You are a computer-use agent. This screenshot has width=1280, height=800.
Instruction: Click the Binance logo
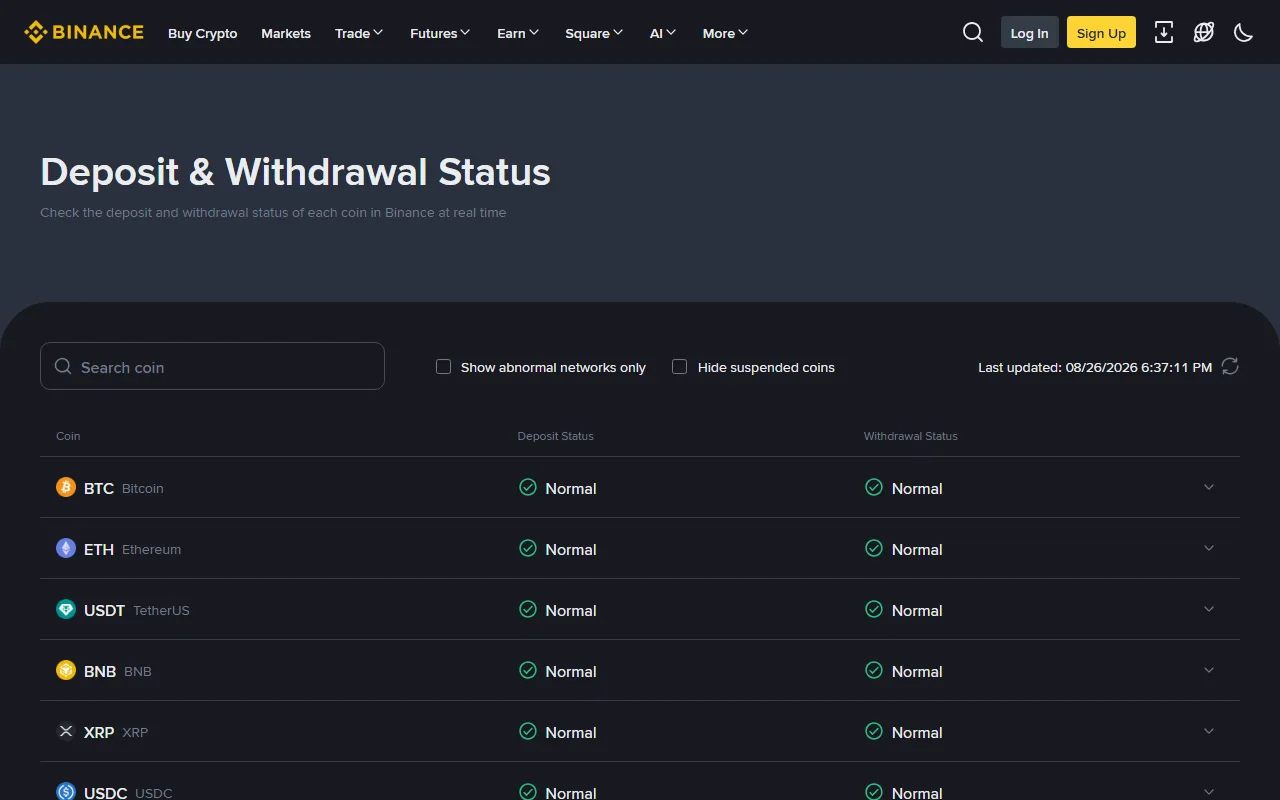(84, 33)
